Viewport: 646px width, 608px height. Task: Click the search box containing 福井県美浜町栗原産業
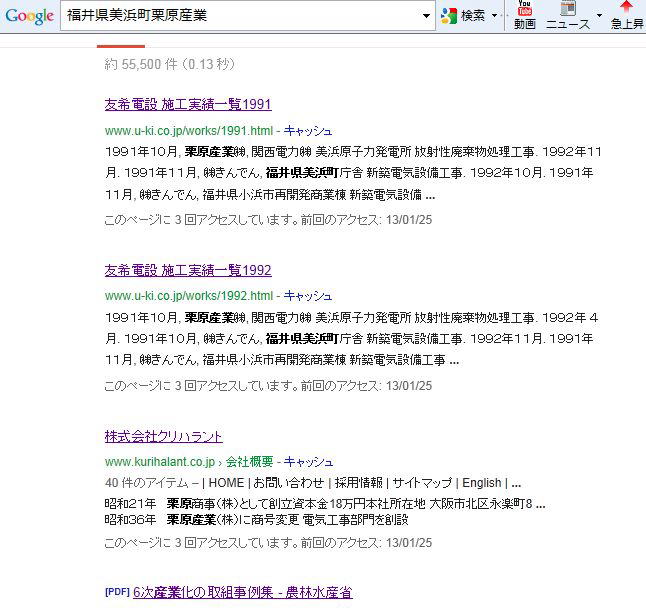click(248, 16)
